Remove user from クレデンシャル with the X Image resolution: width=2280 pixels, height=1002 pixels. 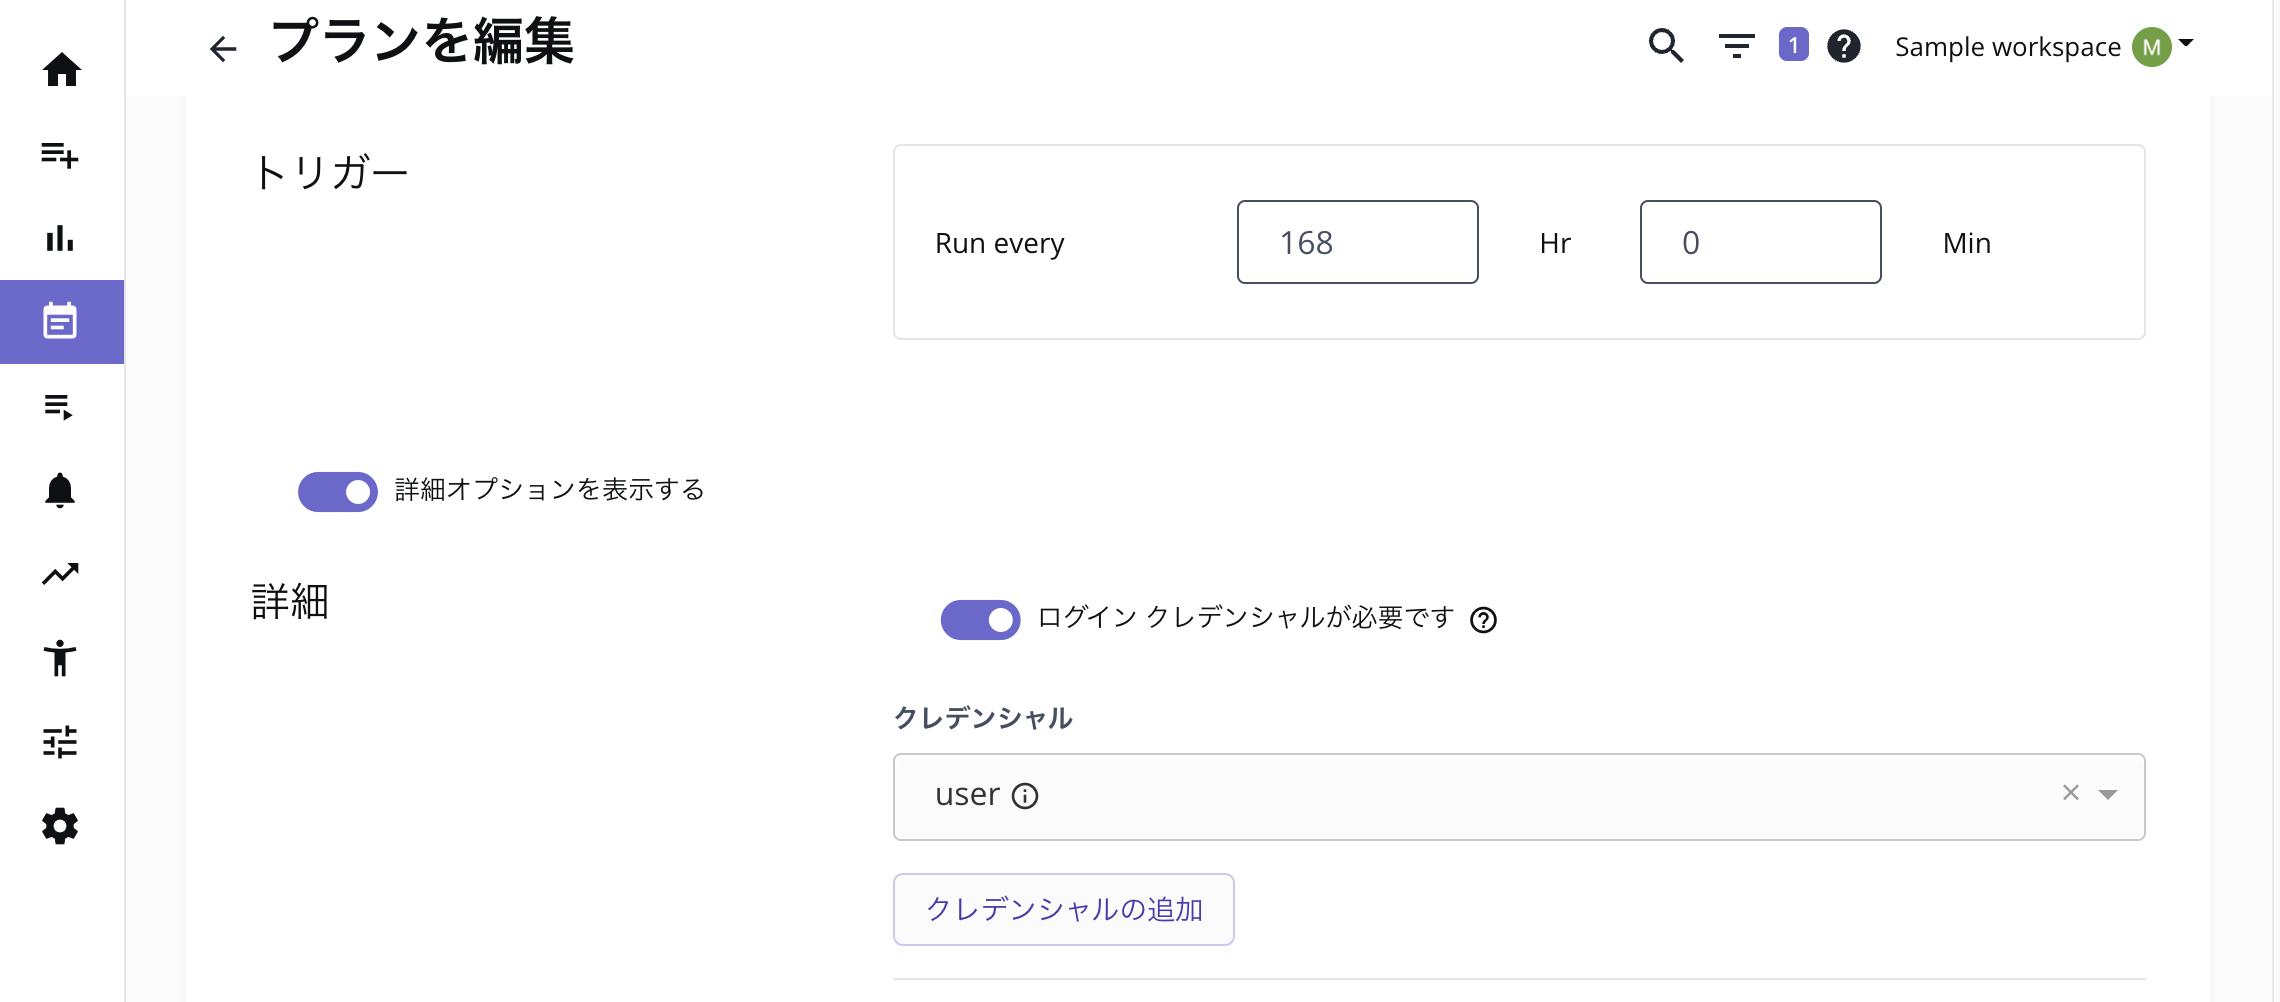coord(2068,794)
